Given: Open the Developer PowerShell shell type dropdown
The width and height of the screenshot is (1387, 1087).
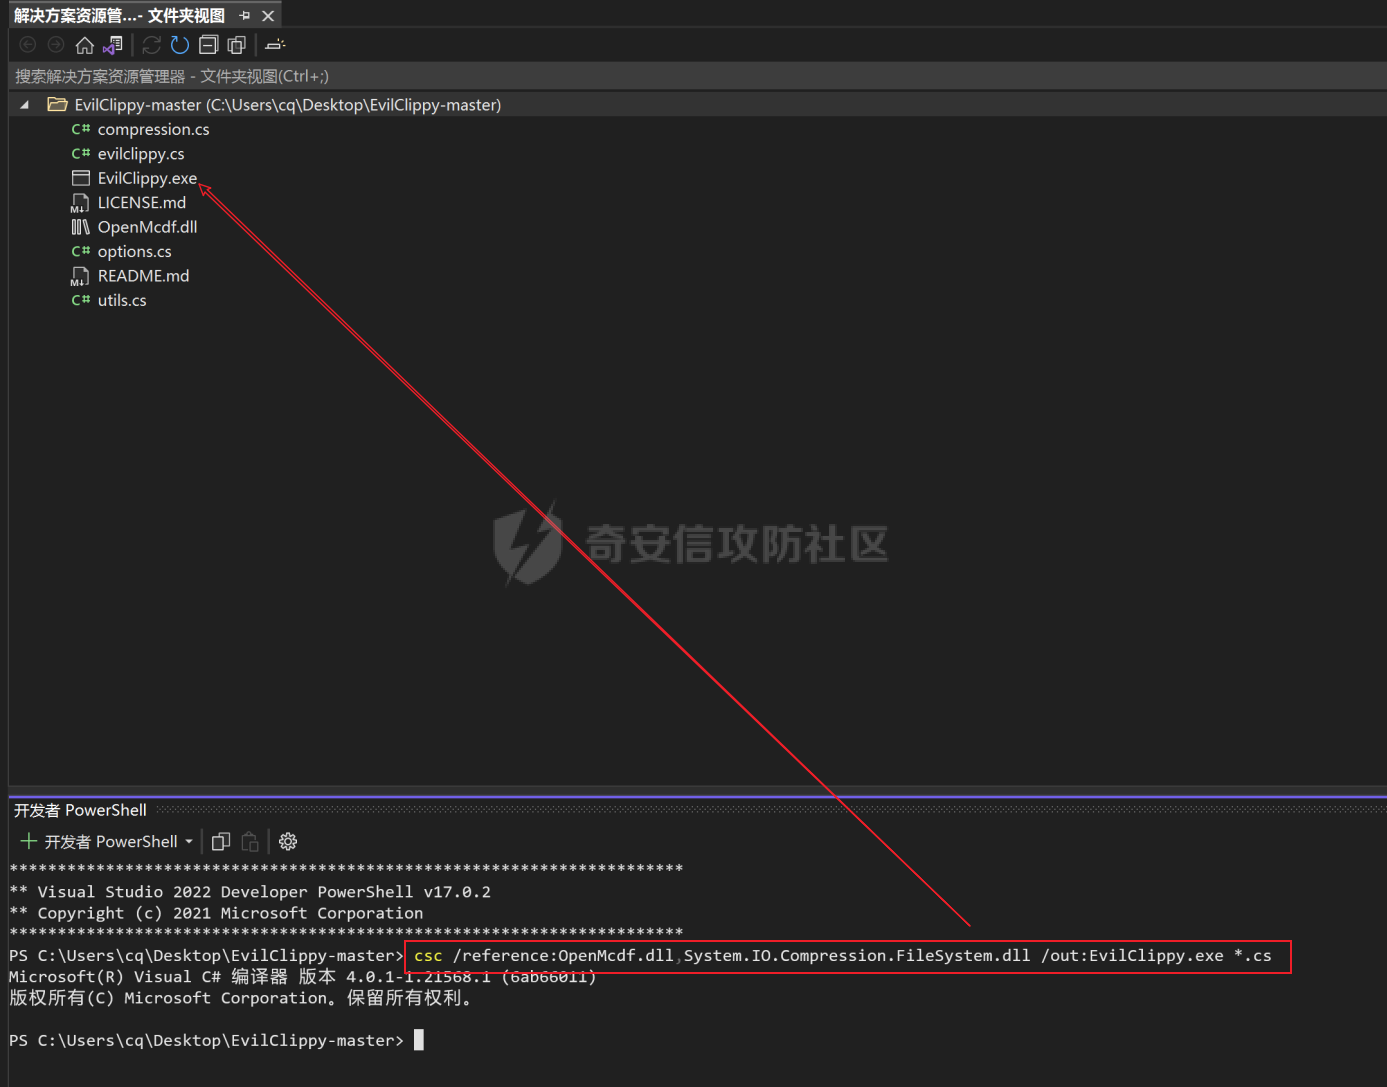Looking at the screenshot, I should coord(189,842).
